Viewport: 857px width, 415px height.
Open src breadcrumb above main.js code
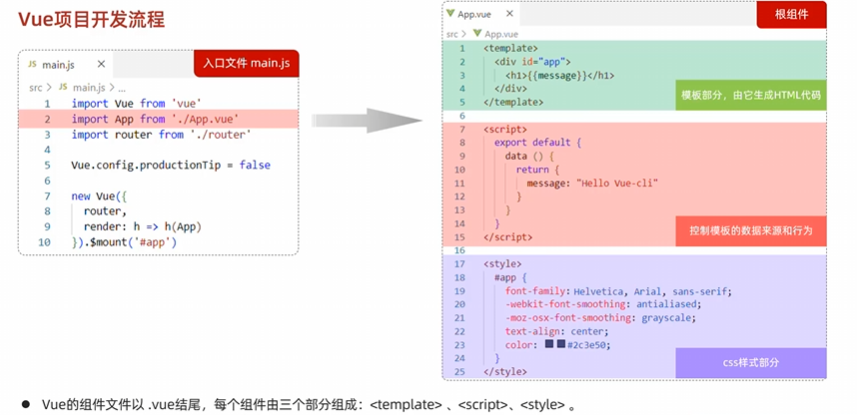[x=36, y=87]
